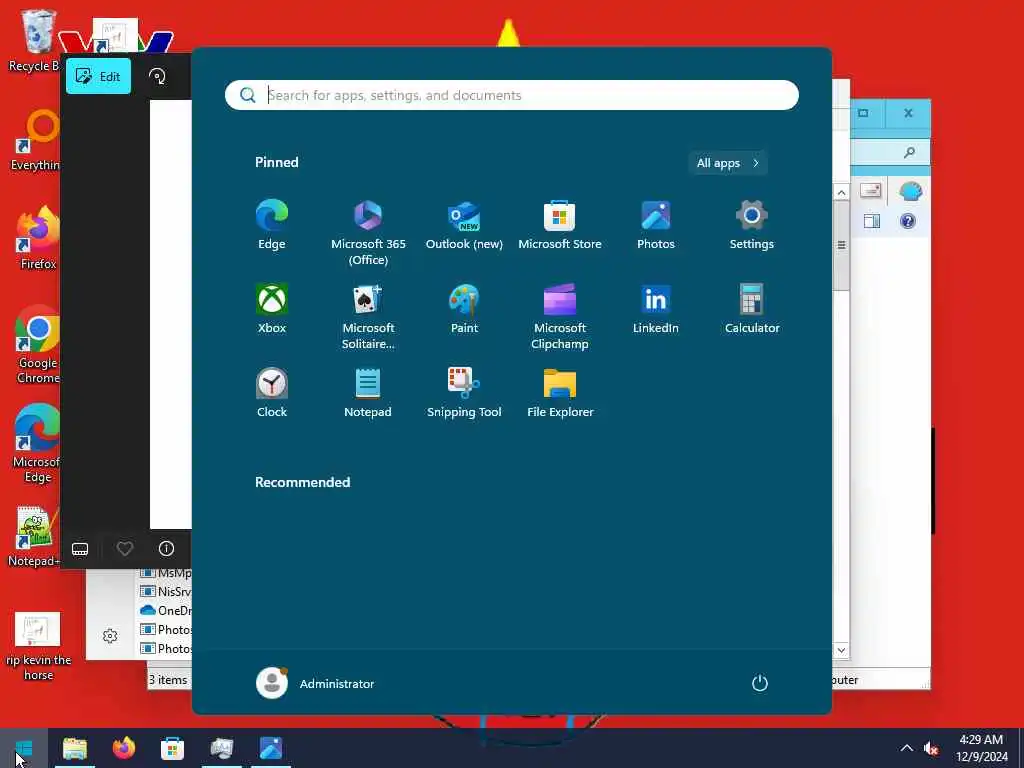This screenshot has height=768, width=1024.
Task: Toggle preview pane icon in background window
Action: [x=871, y=221]
